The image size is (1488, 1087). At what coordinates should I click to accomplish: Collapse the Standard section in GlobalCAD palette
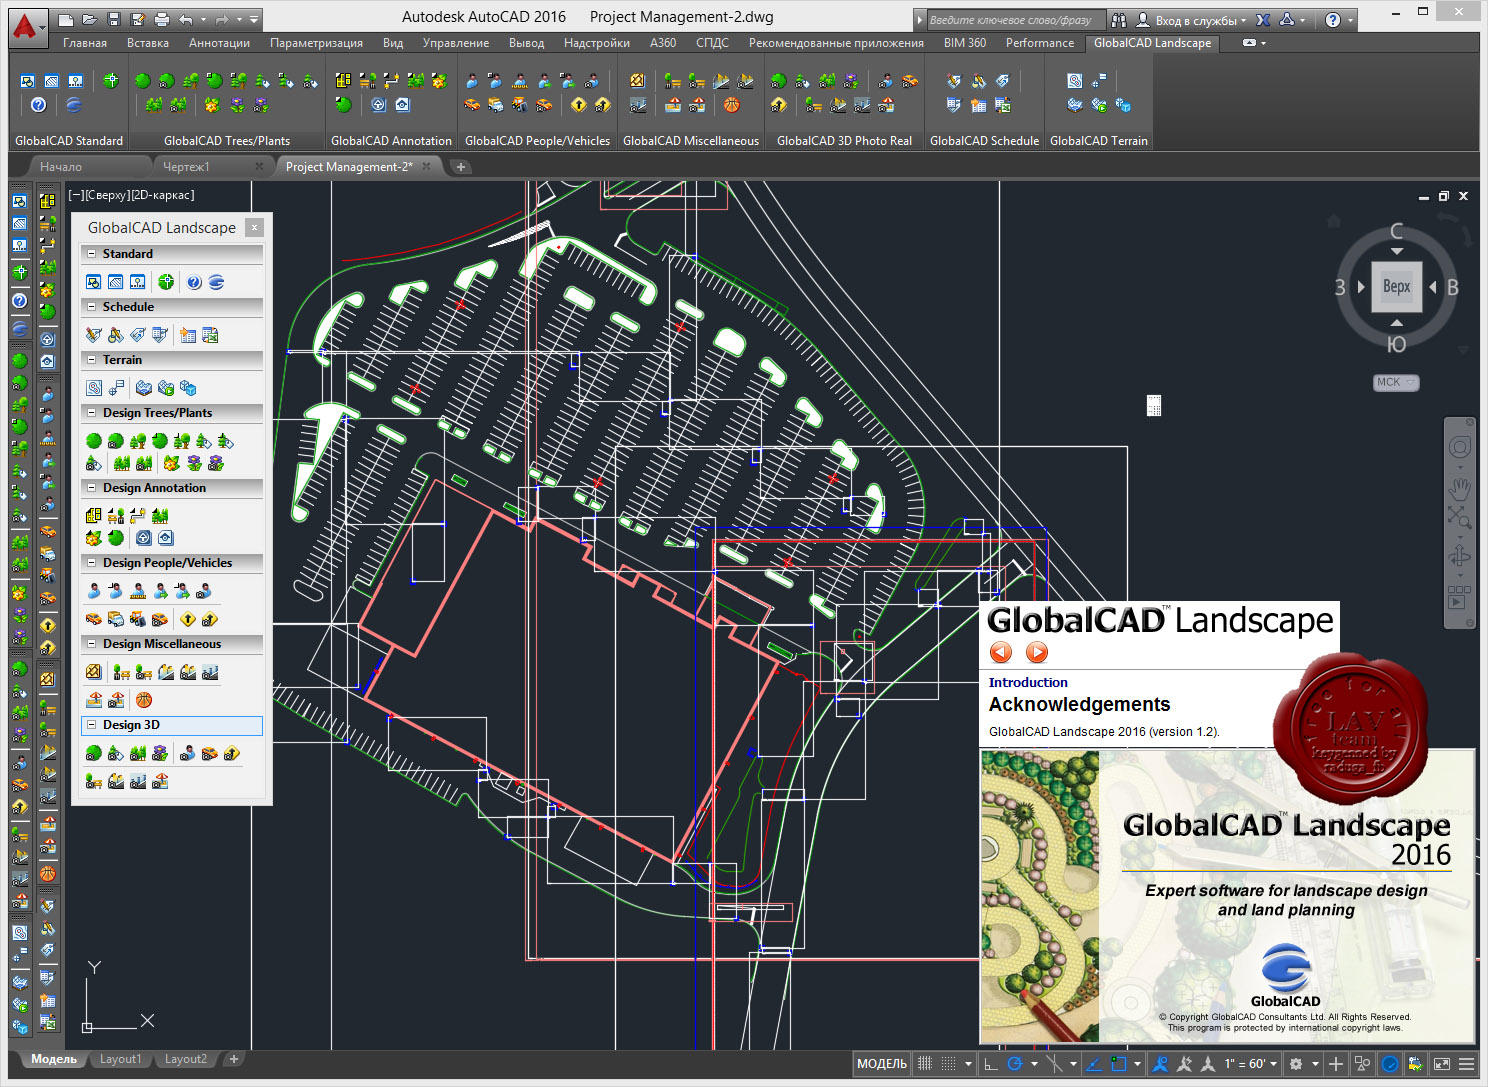92,254
